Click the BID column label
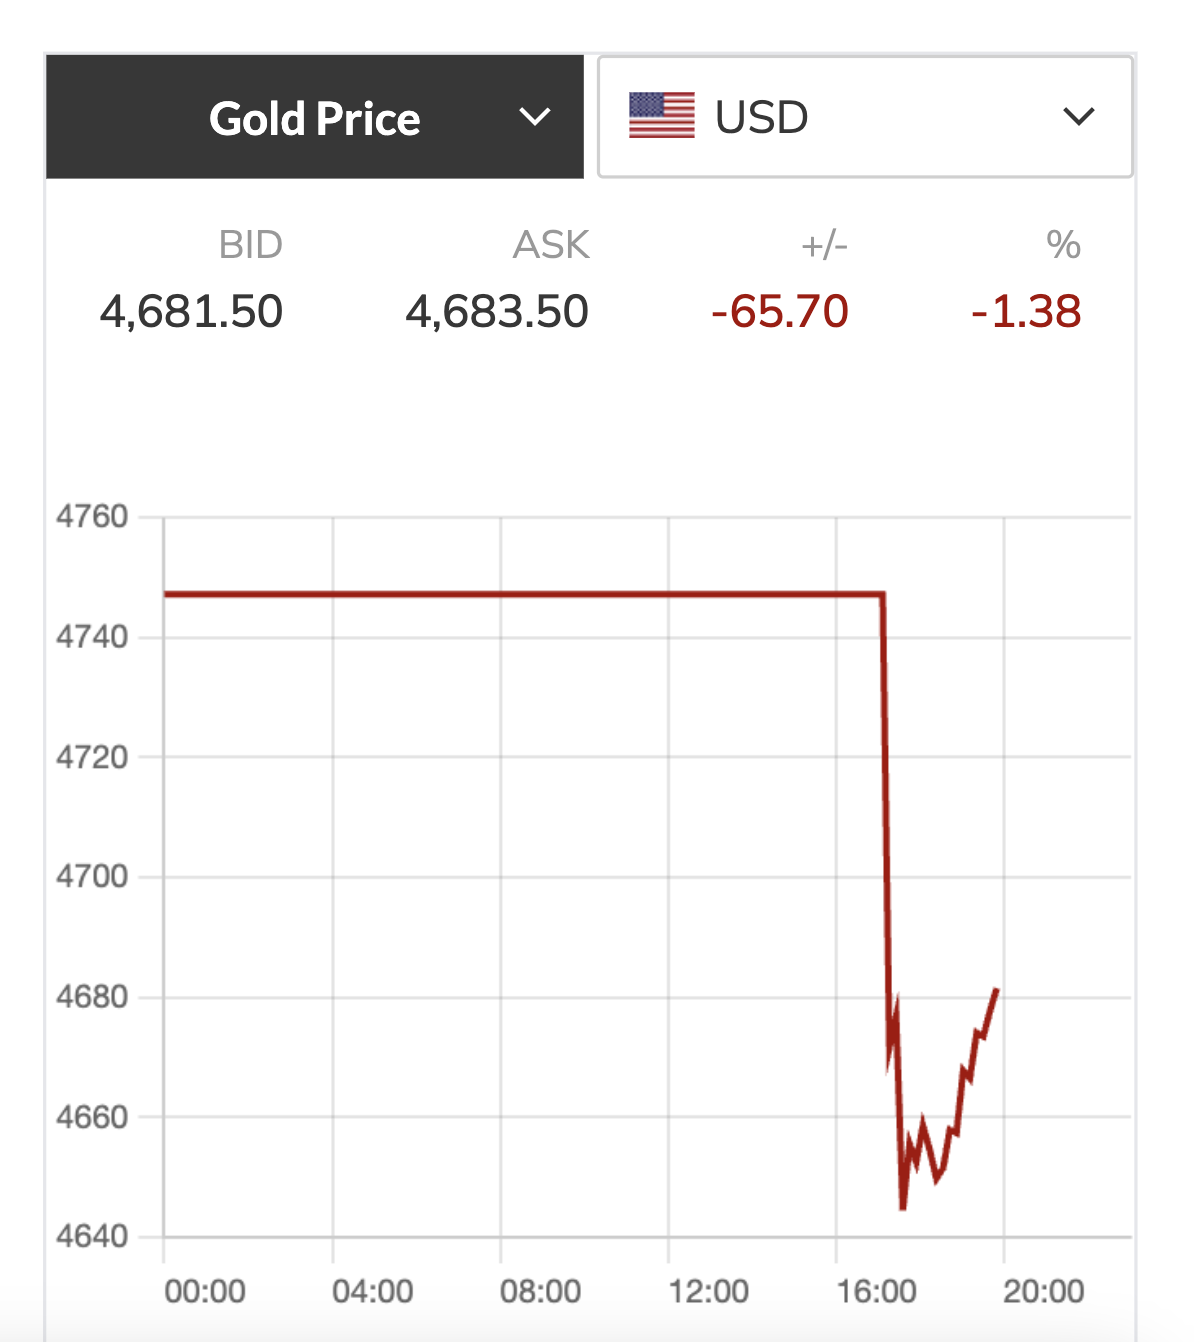 click(250, 245)
